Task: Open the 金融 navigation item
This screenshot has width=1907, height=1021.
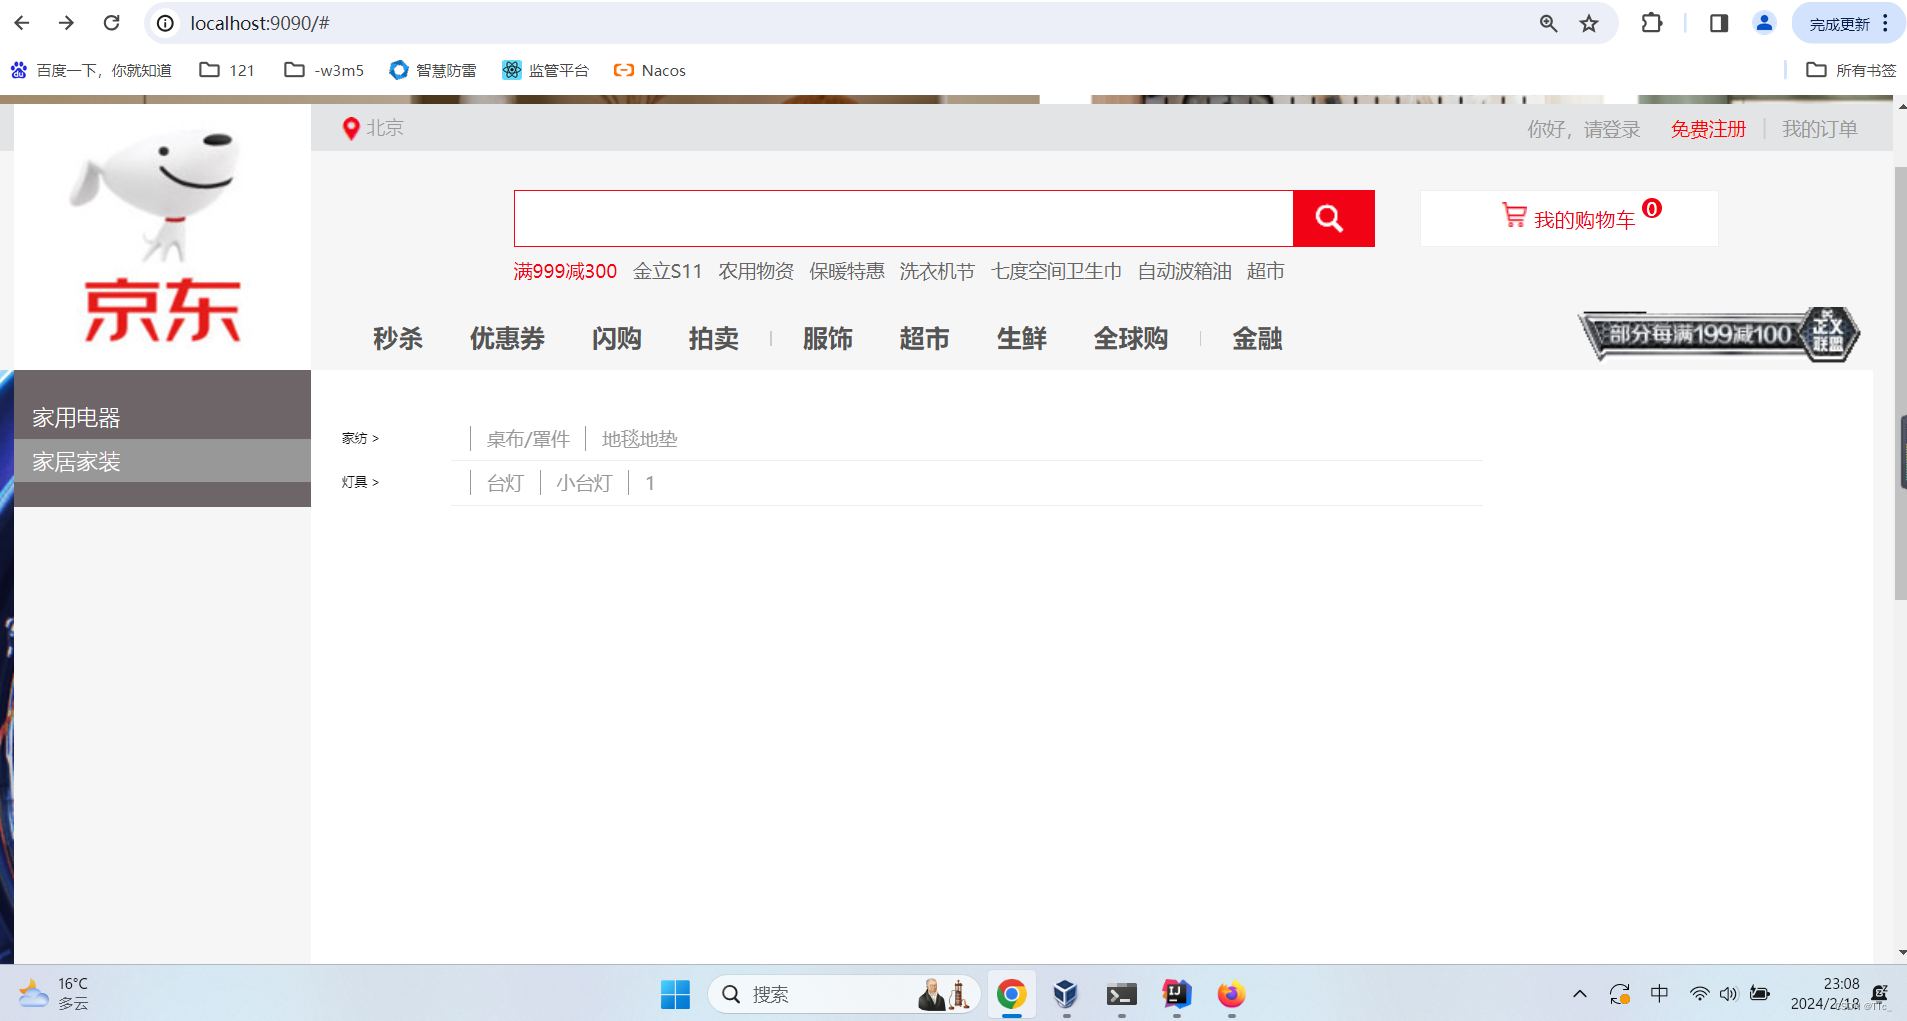Action: tap(1258, 339)
